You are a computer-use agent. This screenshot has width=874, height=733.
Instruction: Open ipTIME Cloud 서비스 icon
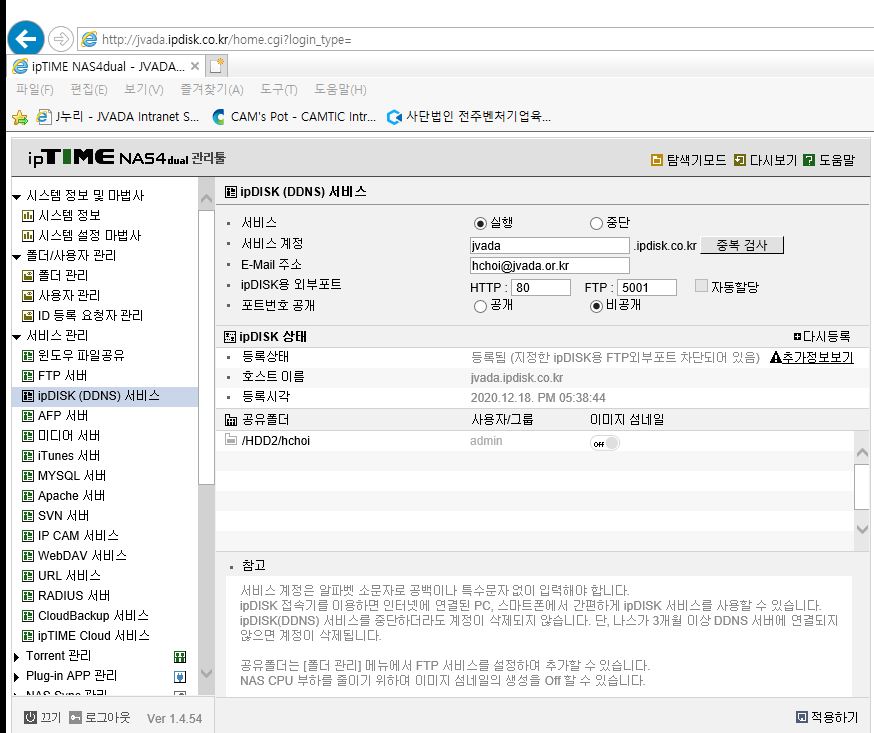coord(28,636)
